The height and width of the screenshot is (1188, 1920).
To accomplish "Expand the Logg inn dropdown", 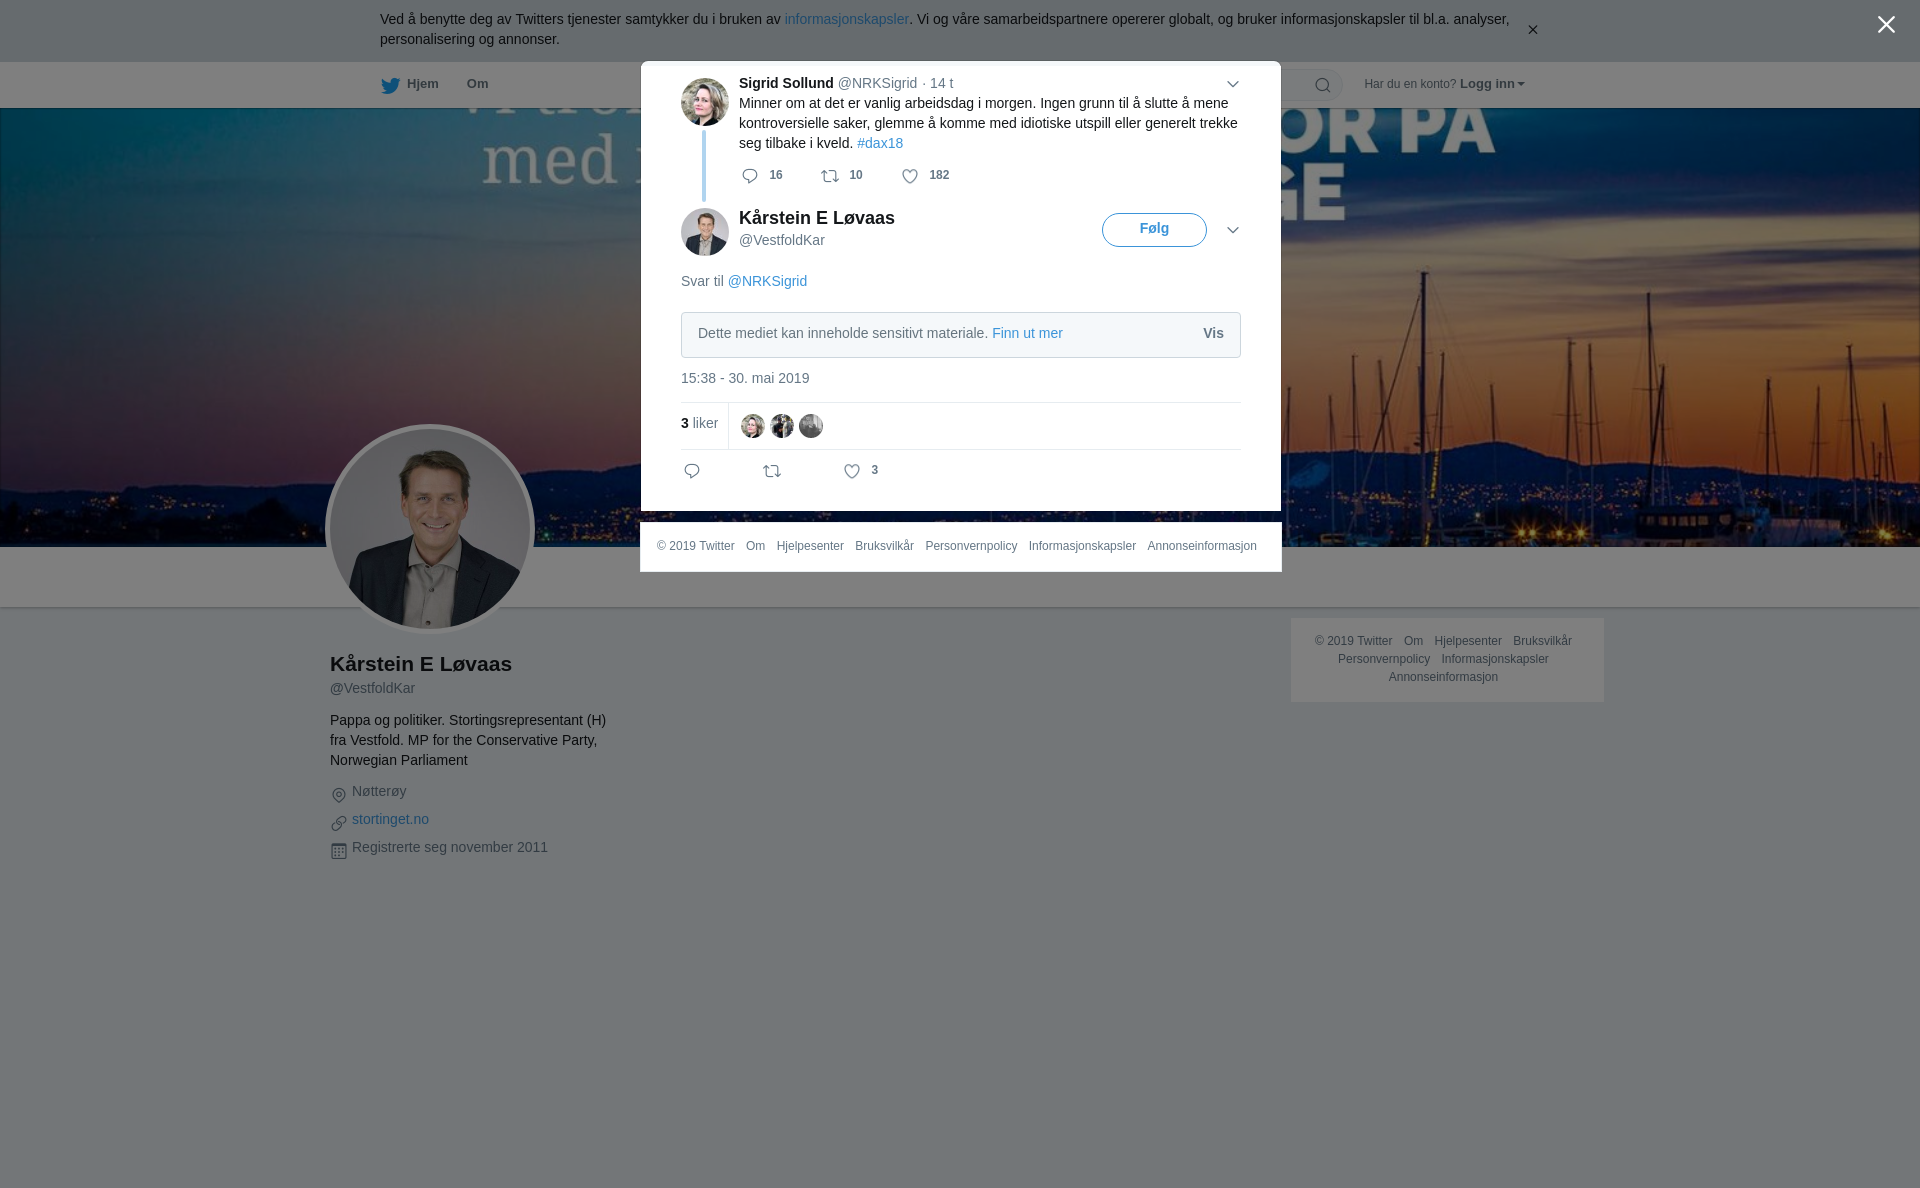I will click(x=1492, y=84).
